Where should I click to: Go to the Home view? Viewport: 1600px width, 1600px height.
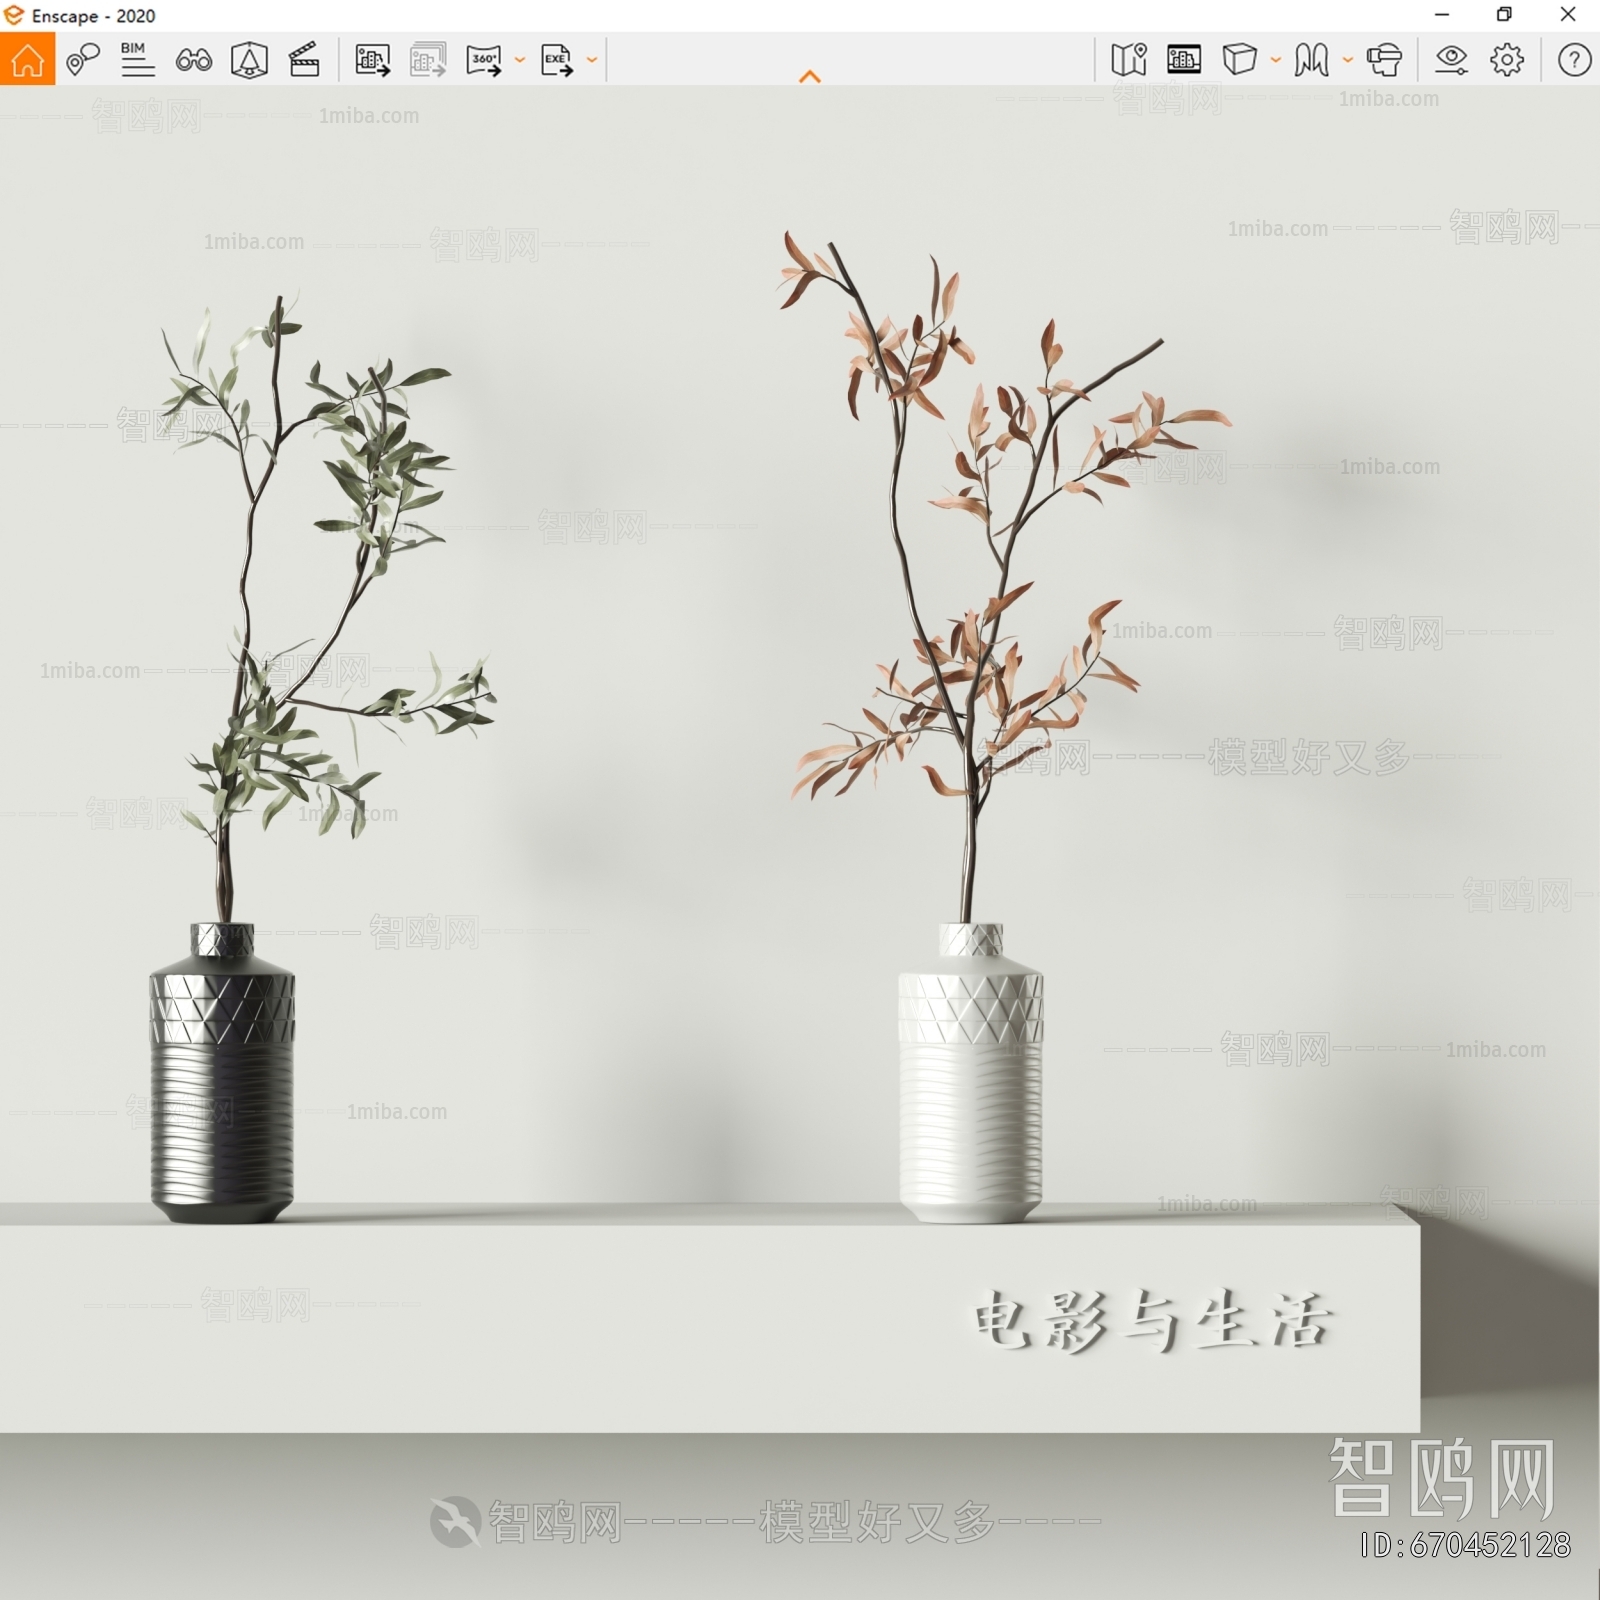pos(27,60)
